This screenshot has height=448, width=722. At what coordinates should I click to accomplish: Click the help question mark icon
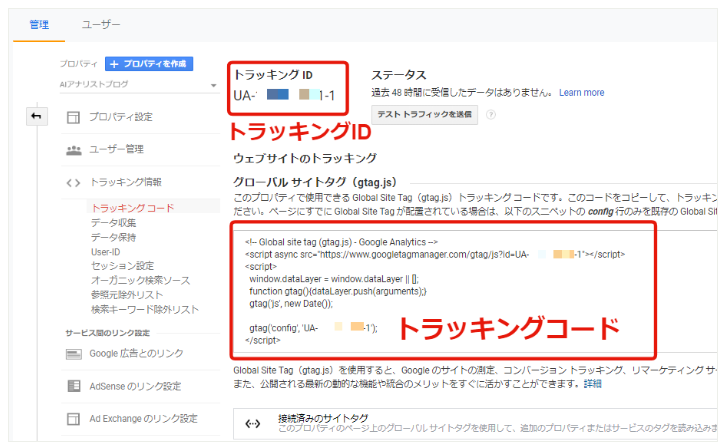pyautogui.click(x=491, y=115)
